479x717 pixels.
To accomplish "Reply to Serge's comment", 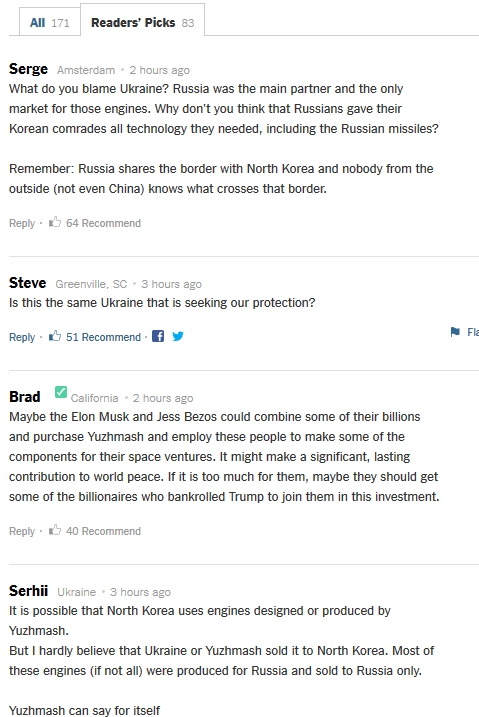I will pyautogui.click(x=22, y=223).
